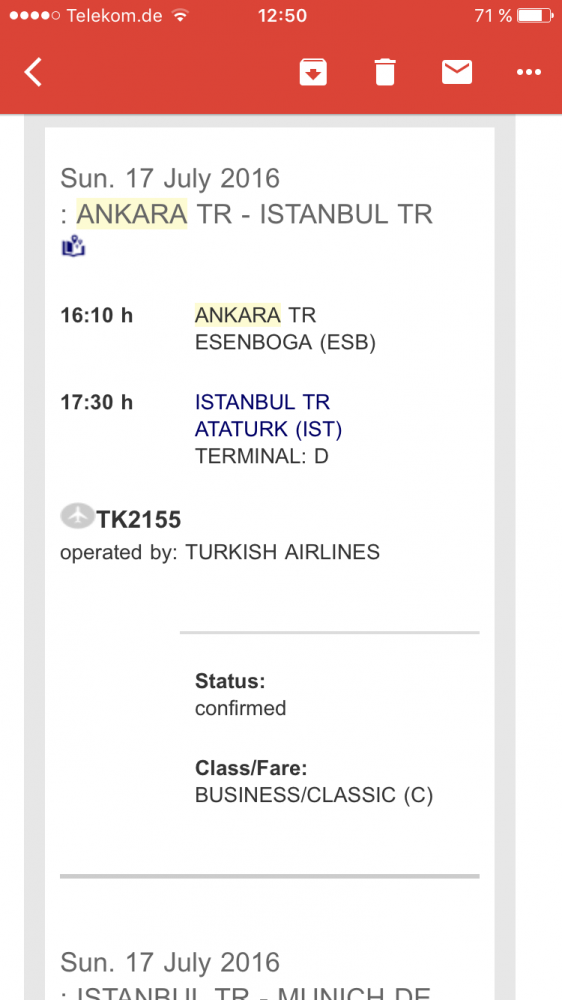Open the three-dot more options menu
Viewport: 562px width, 1000px height.
[529, 73]
